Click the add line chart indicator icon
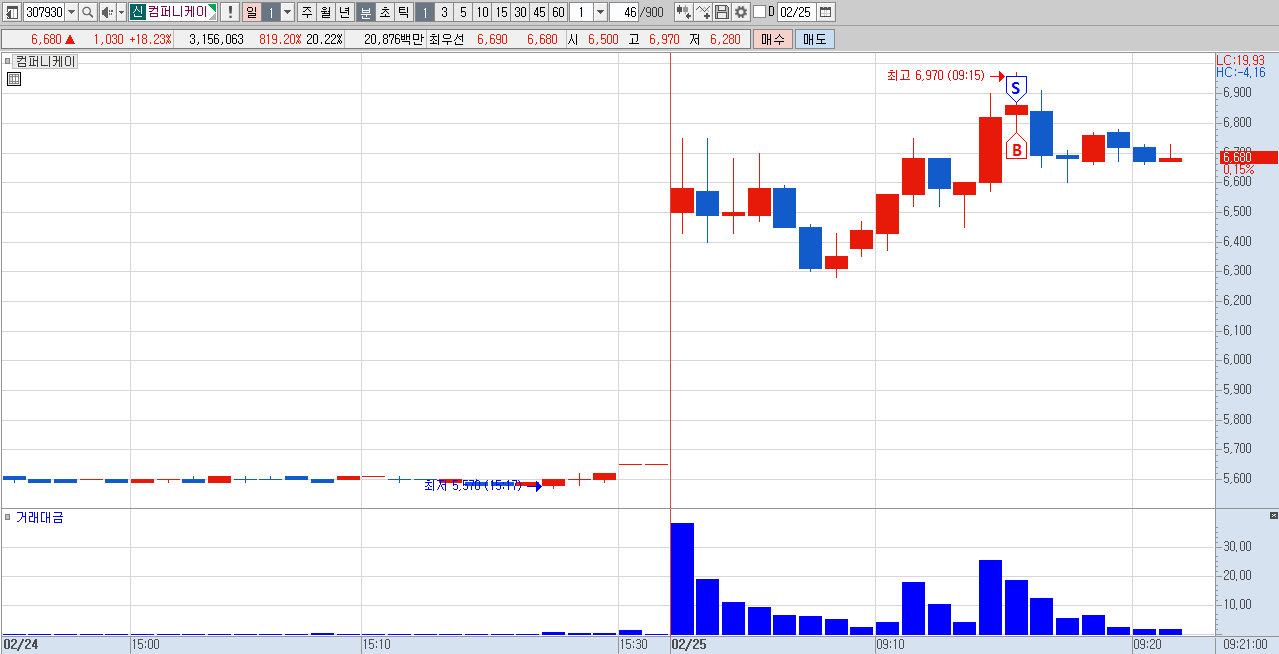 (703, 12)
